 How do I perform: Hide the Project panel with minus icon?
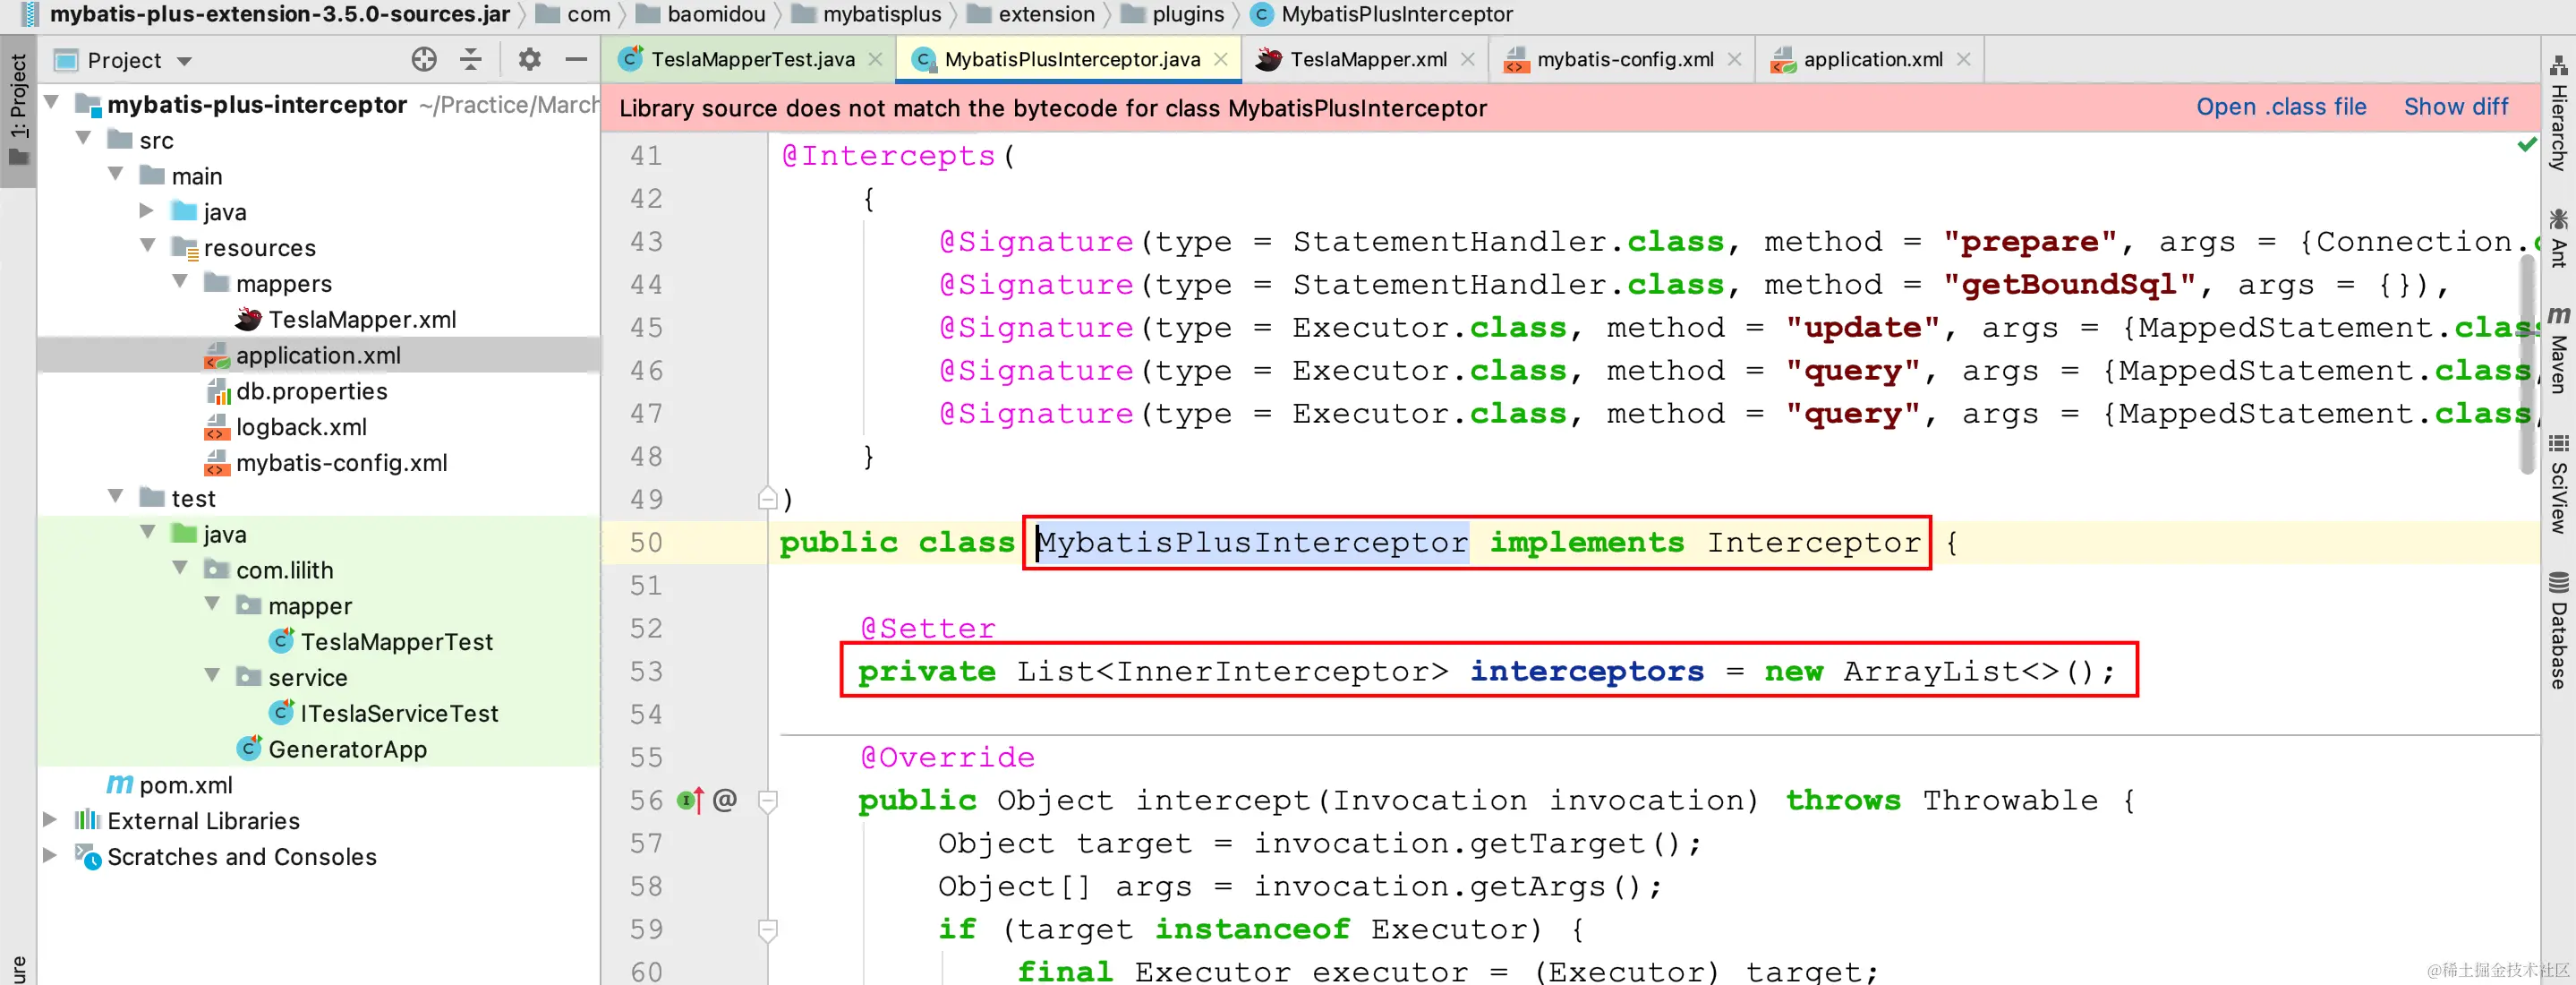pyautogui.click(x=576, y=60)
